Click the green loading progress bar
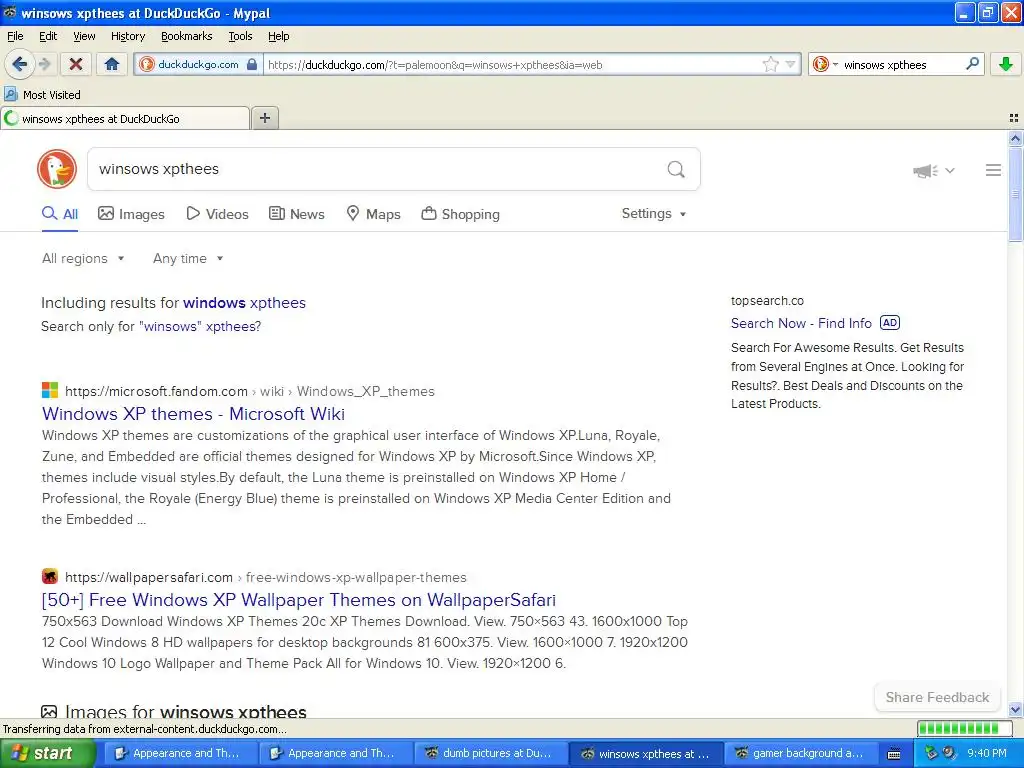This screenshot has height=768, width=1024. (964, 729)
